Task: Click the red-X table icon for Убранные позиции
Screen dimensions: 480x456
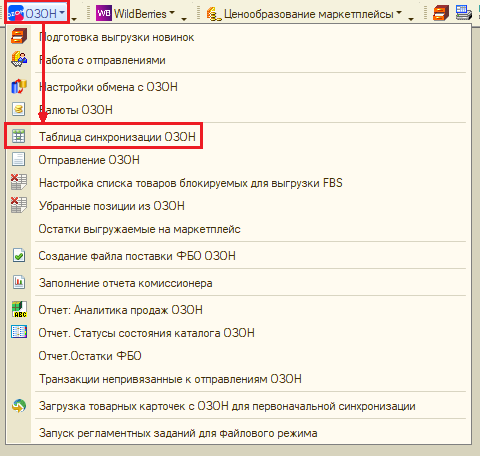Action: [19, 205]
